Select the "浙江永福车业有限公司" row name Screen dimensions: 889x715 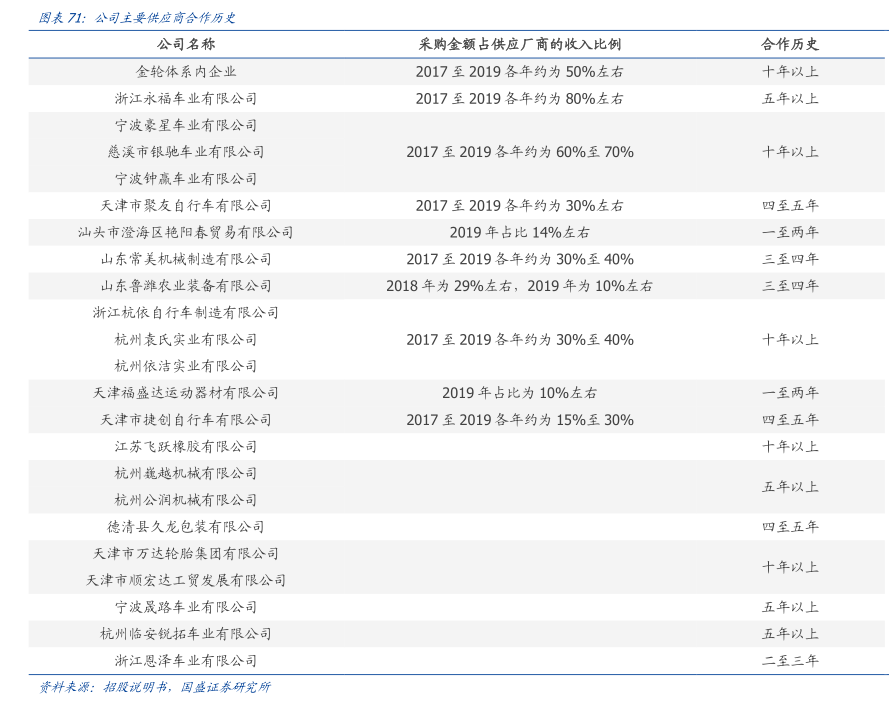click(186, 99)
